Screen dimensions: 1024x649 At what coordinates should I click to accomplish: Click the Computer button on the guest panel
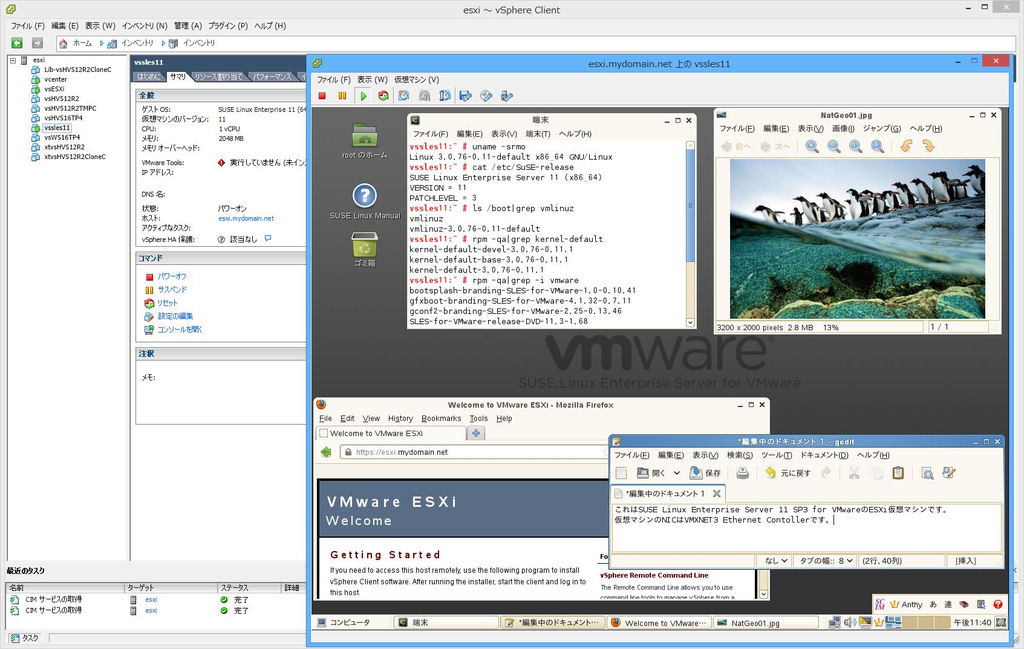coord(344,623)
